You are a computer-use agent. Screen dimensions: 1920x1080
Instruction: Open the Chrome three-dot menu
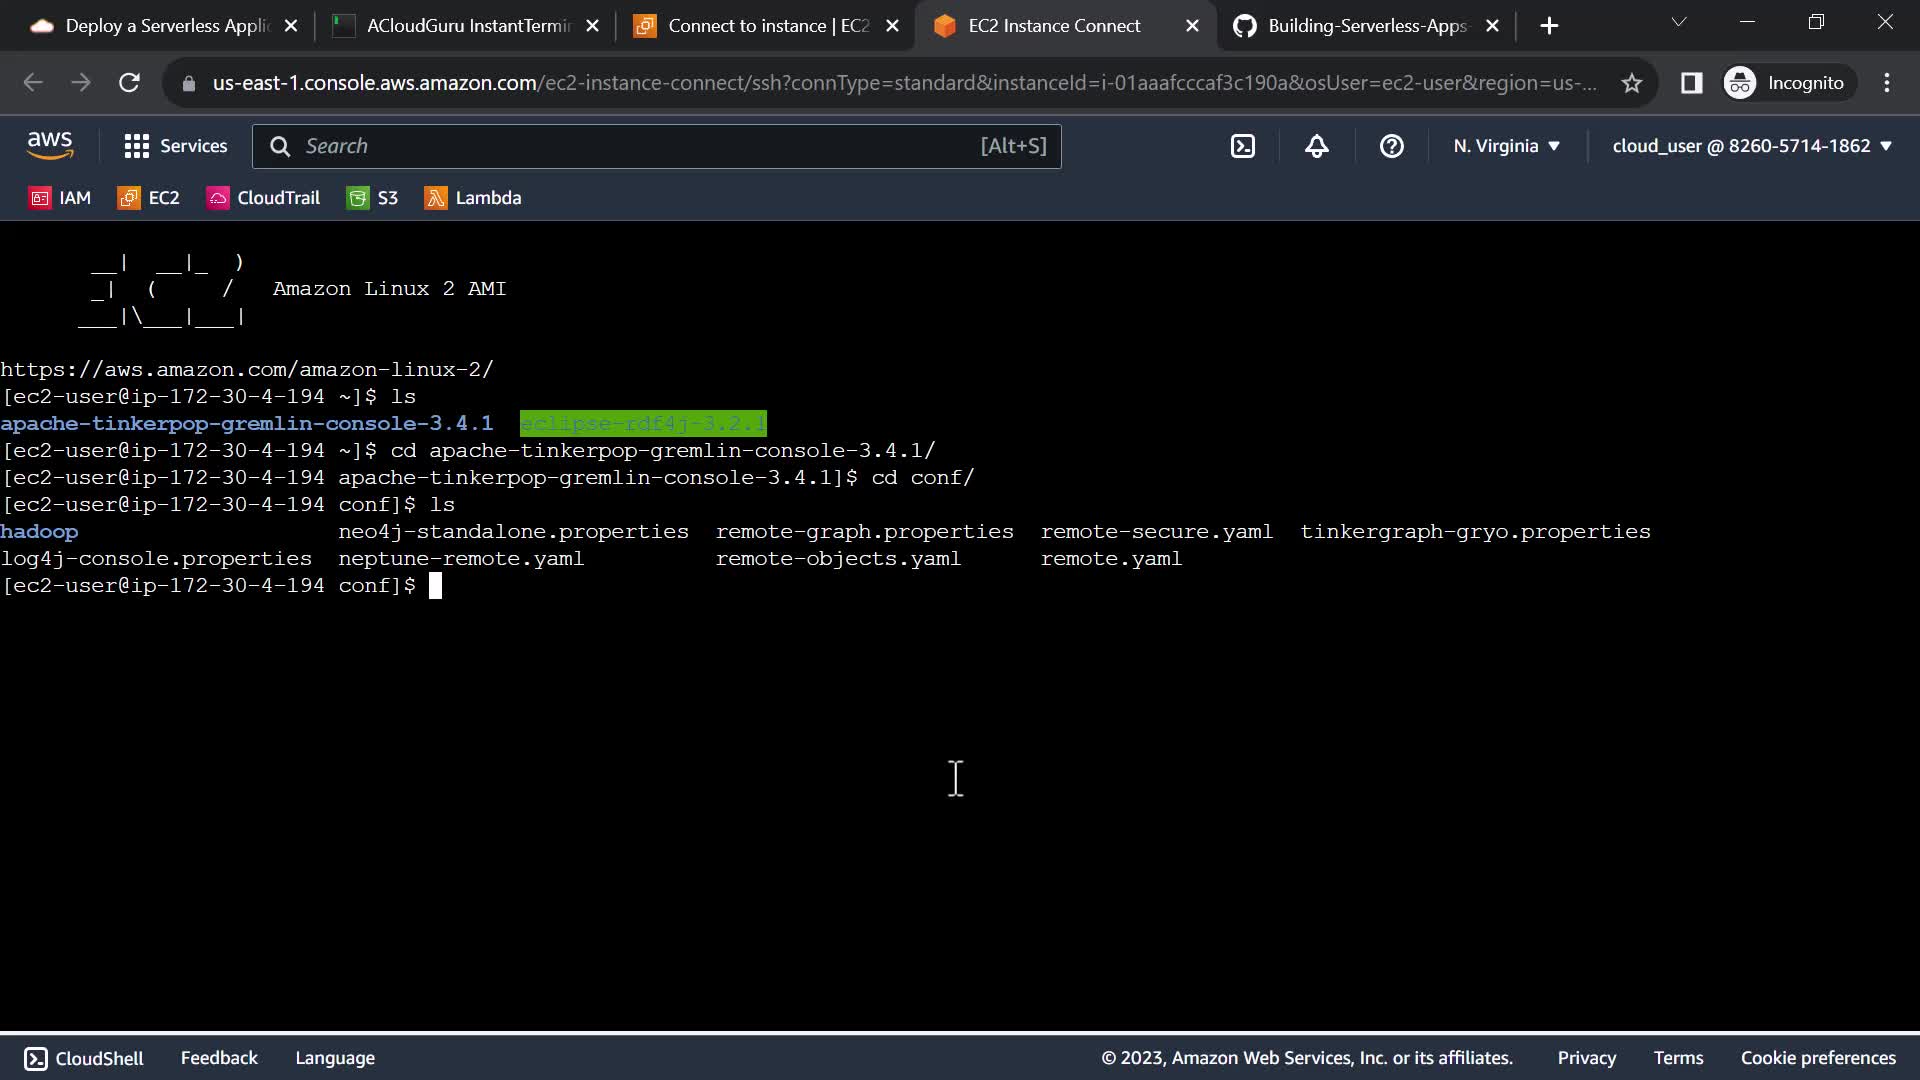(1887, 83)
